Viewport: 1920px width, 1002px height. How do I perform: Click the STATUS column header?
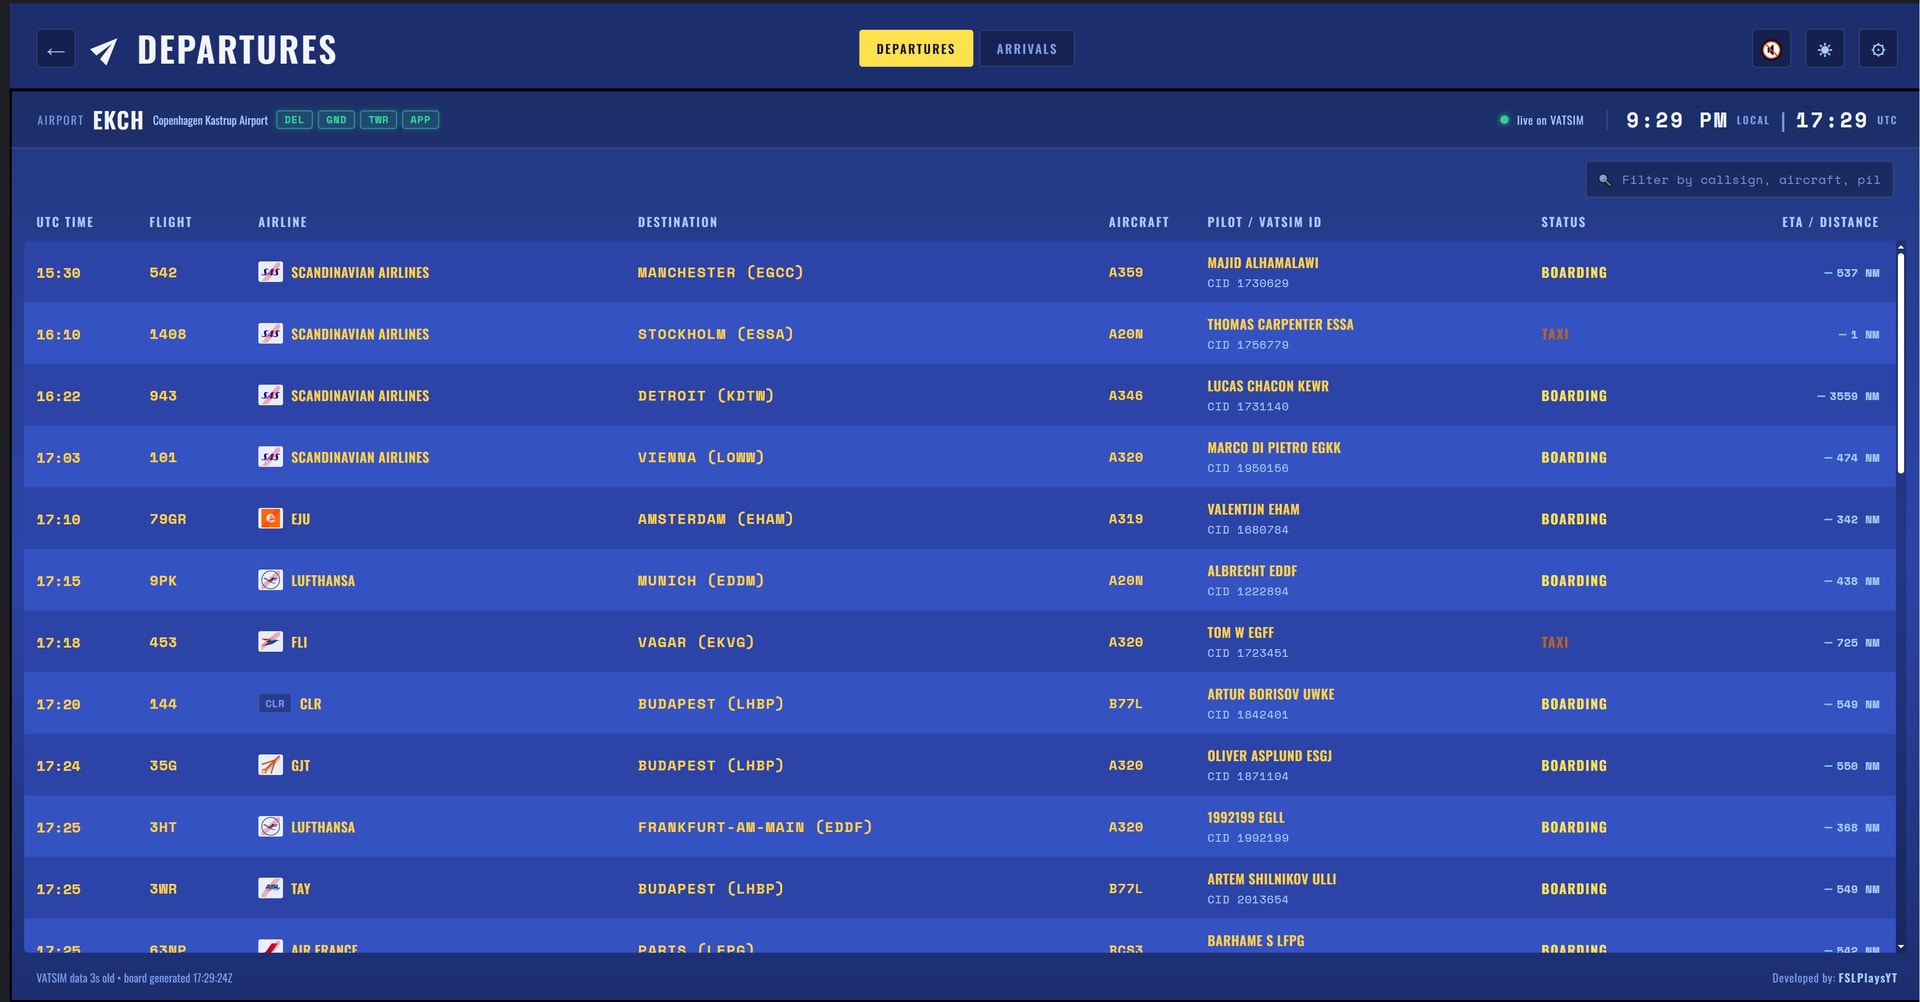coord(1563,222)
